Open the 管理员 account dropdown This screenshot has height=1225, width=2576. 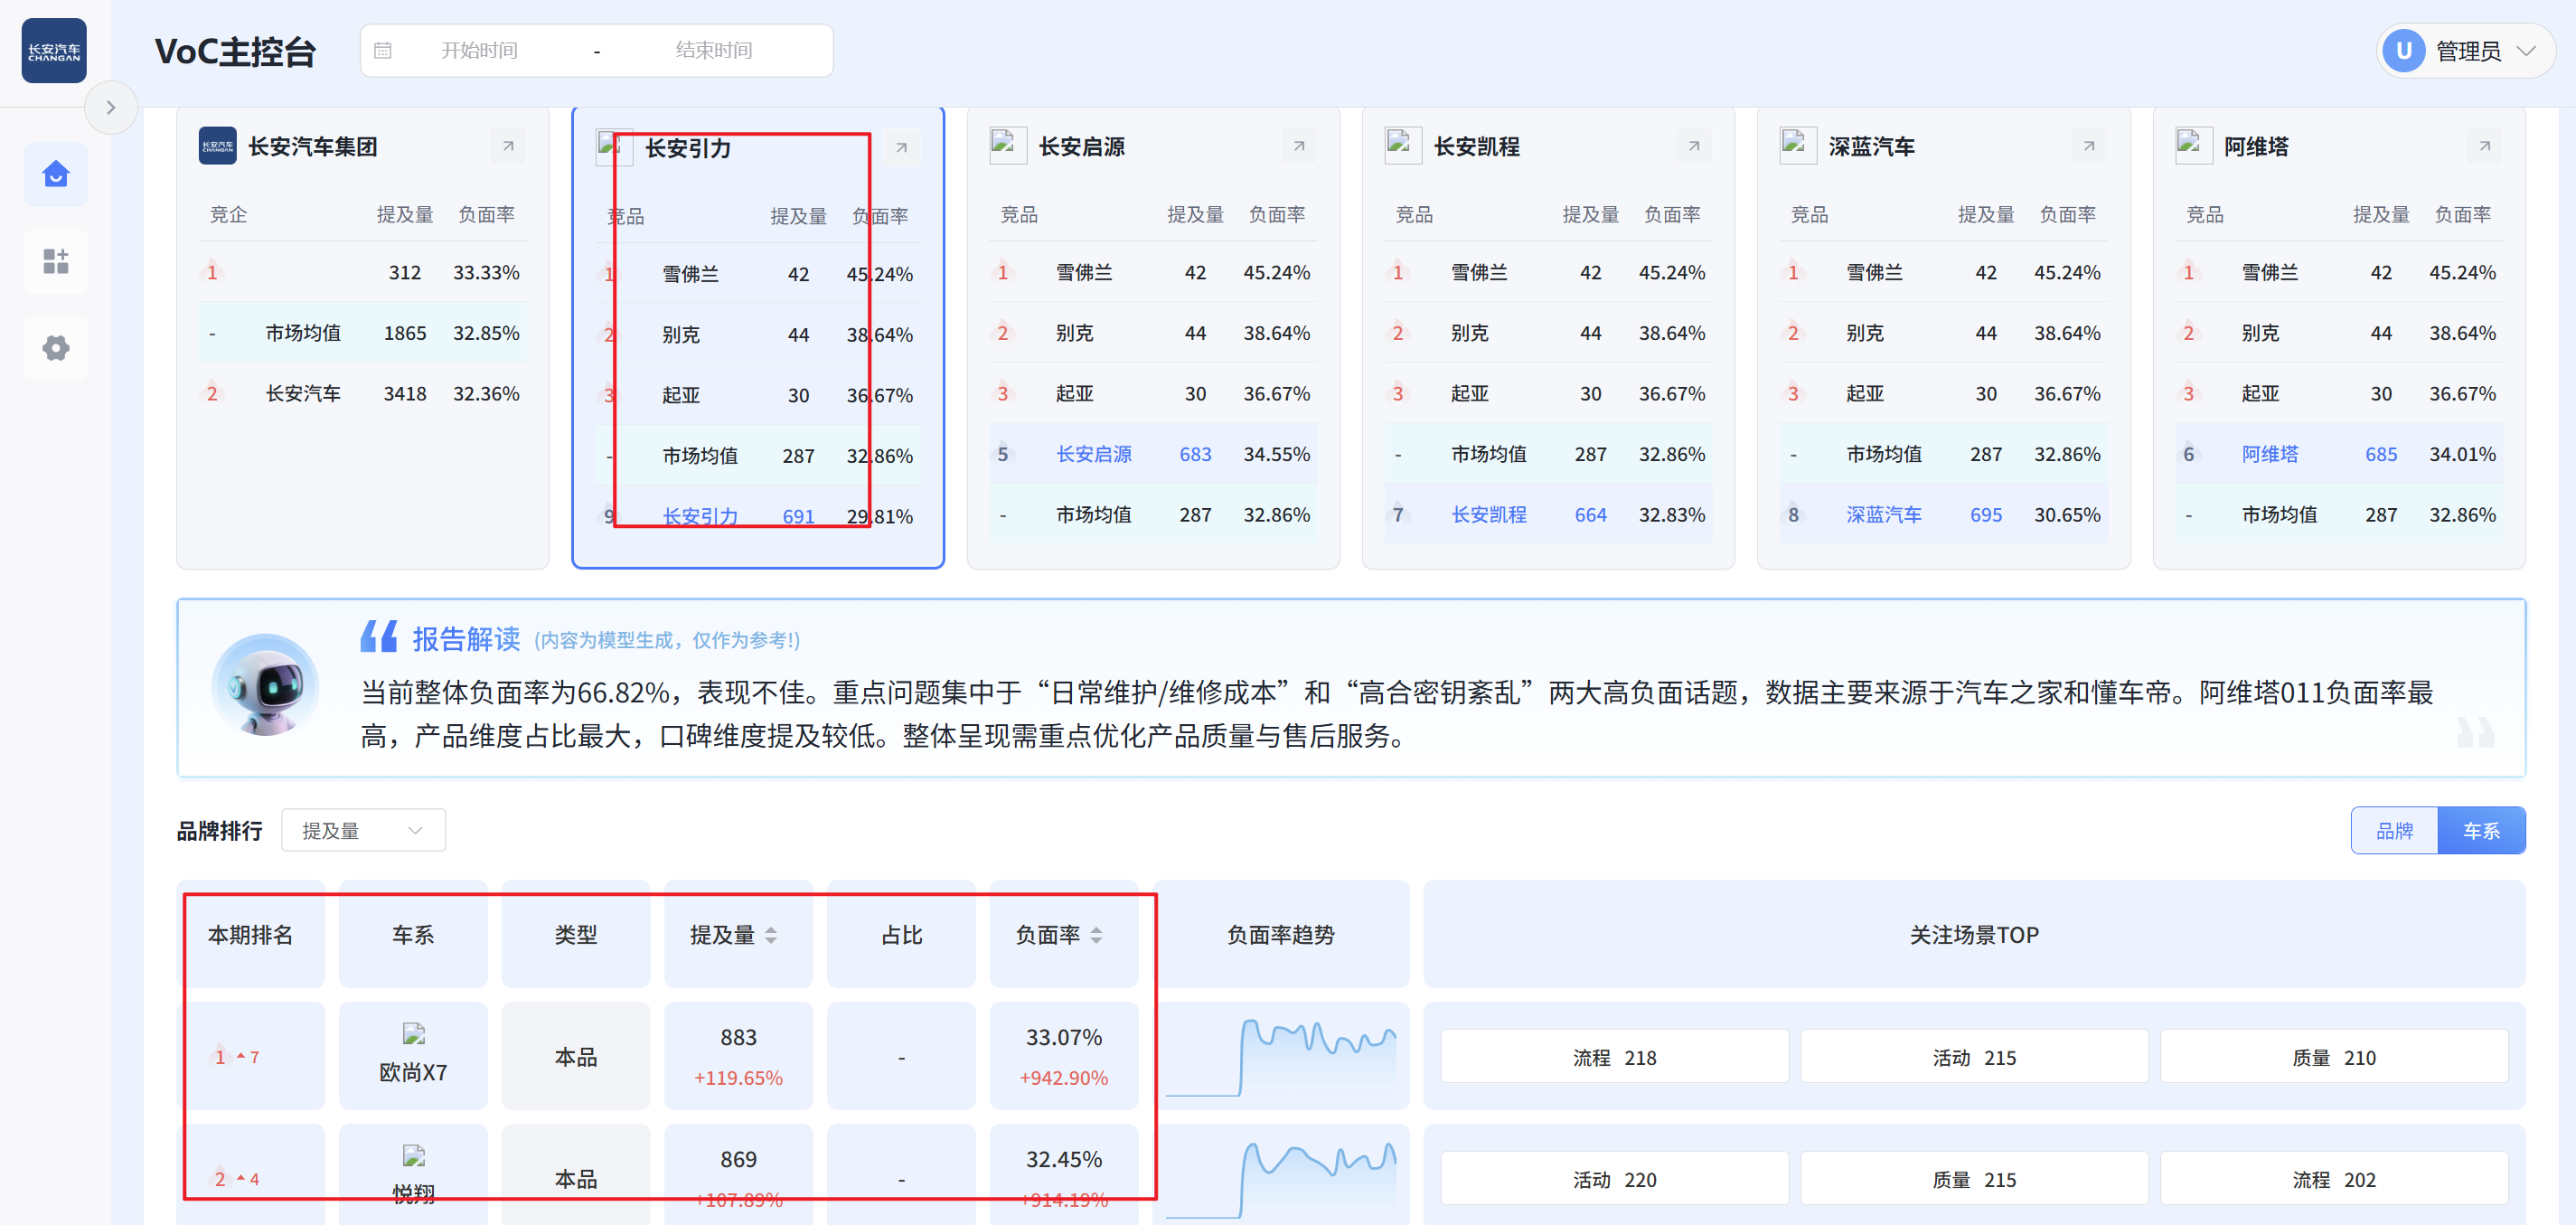click(2465, 51)
